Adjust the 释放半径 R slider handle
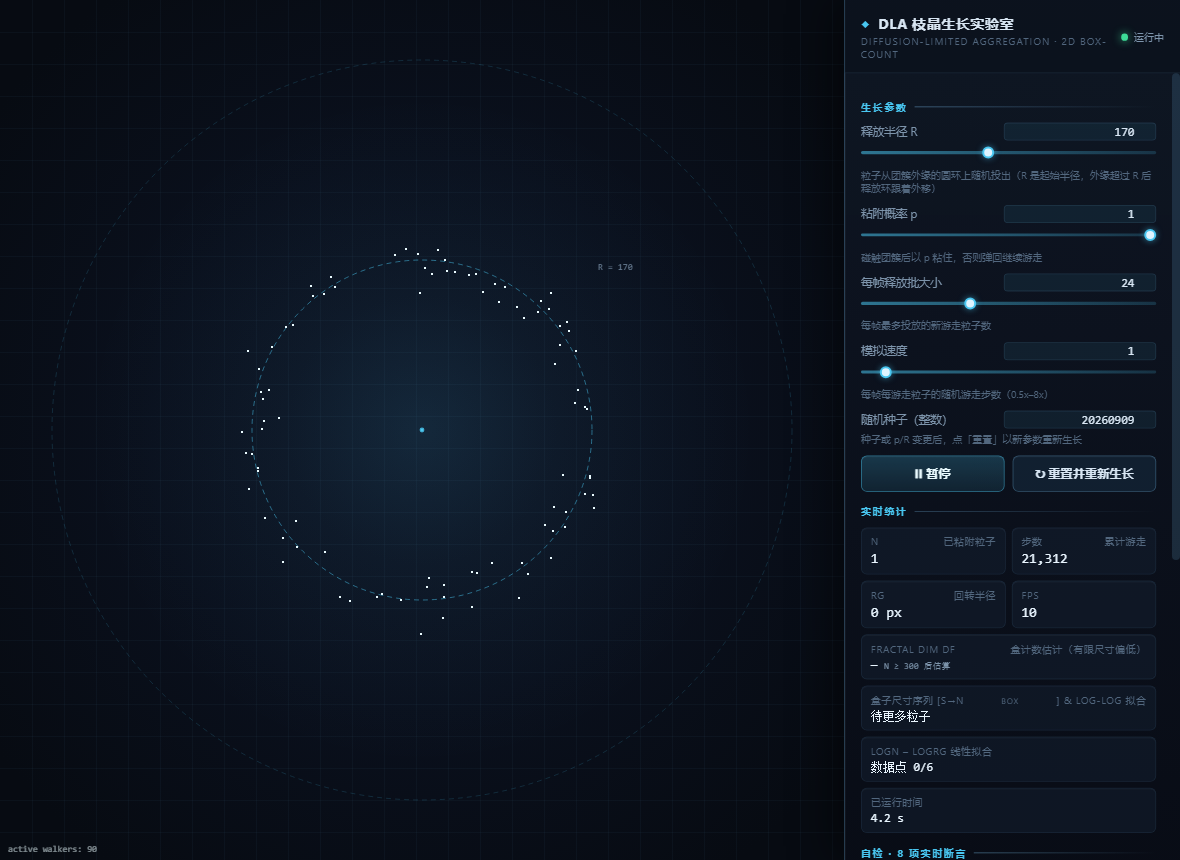Screen dimensions: 1180x860 988,153
